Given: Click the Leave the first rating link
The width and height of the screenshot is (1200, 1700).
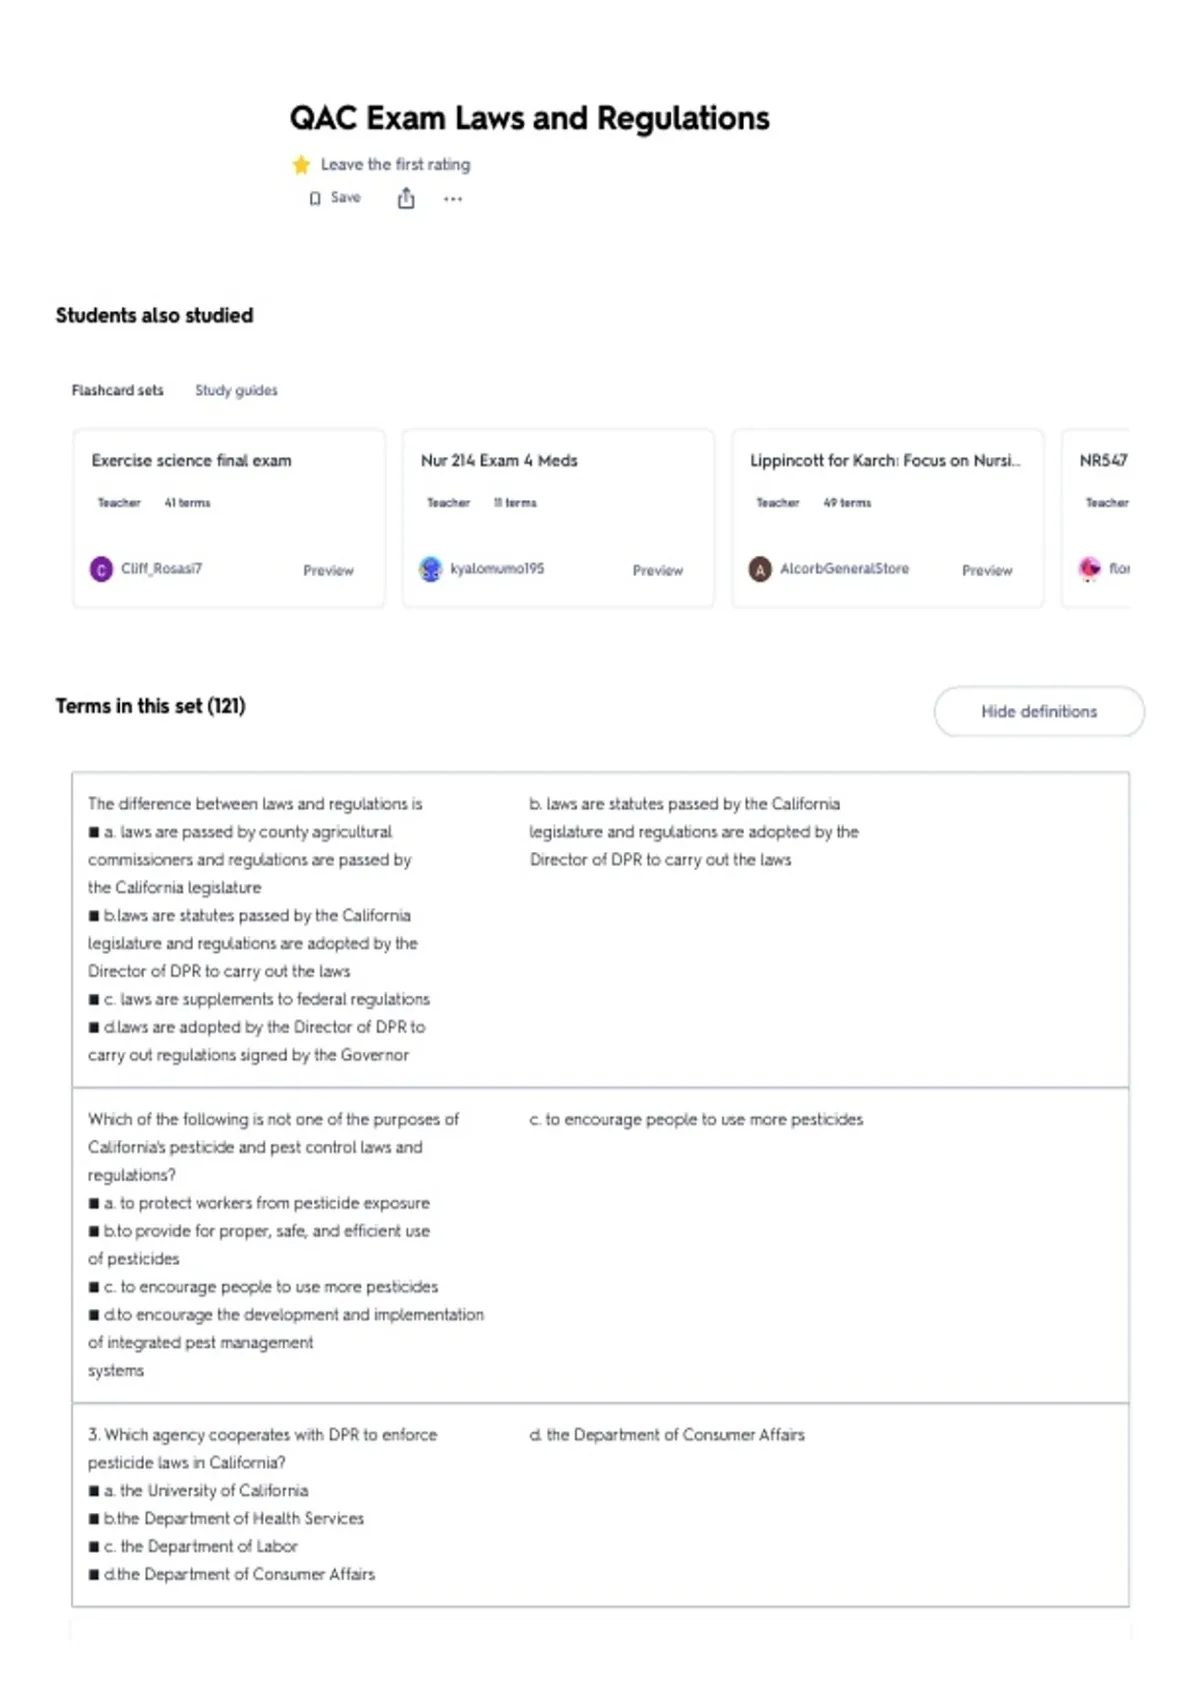Looking at the screenshot, I should point(395,165).
